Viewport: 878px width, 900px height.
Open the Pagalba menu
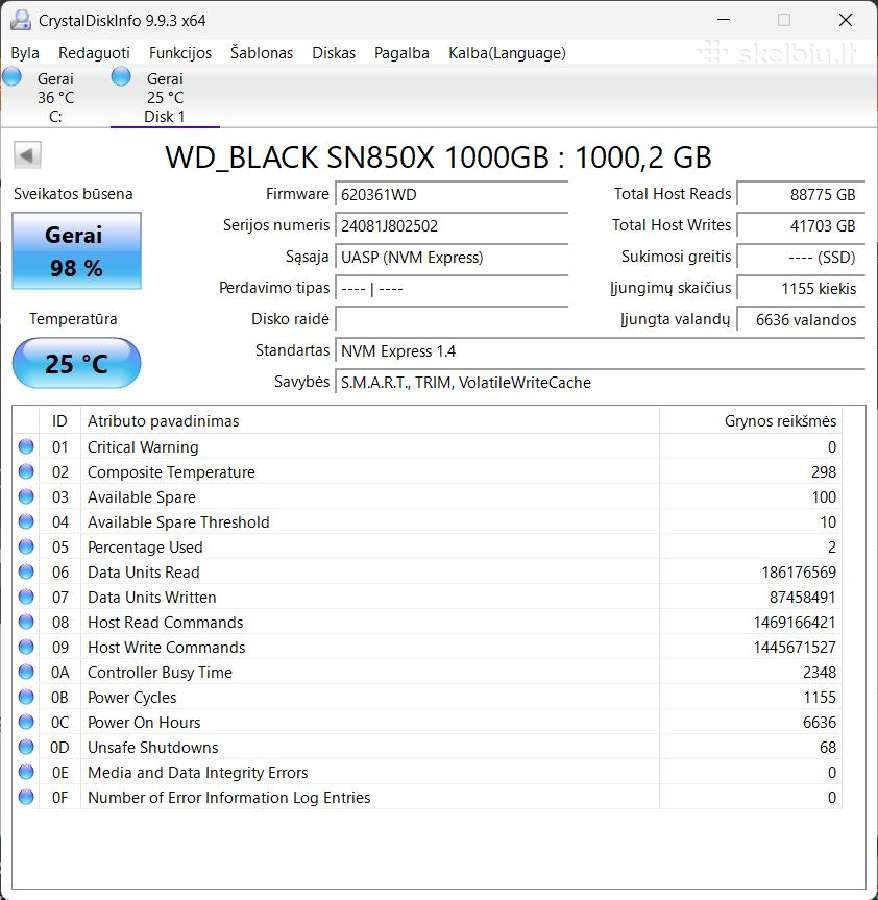tap(402, 53)
